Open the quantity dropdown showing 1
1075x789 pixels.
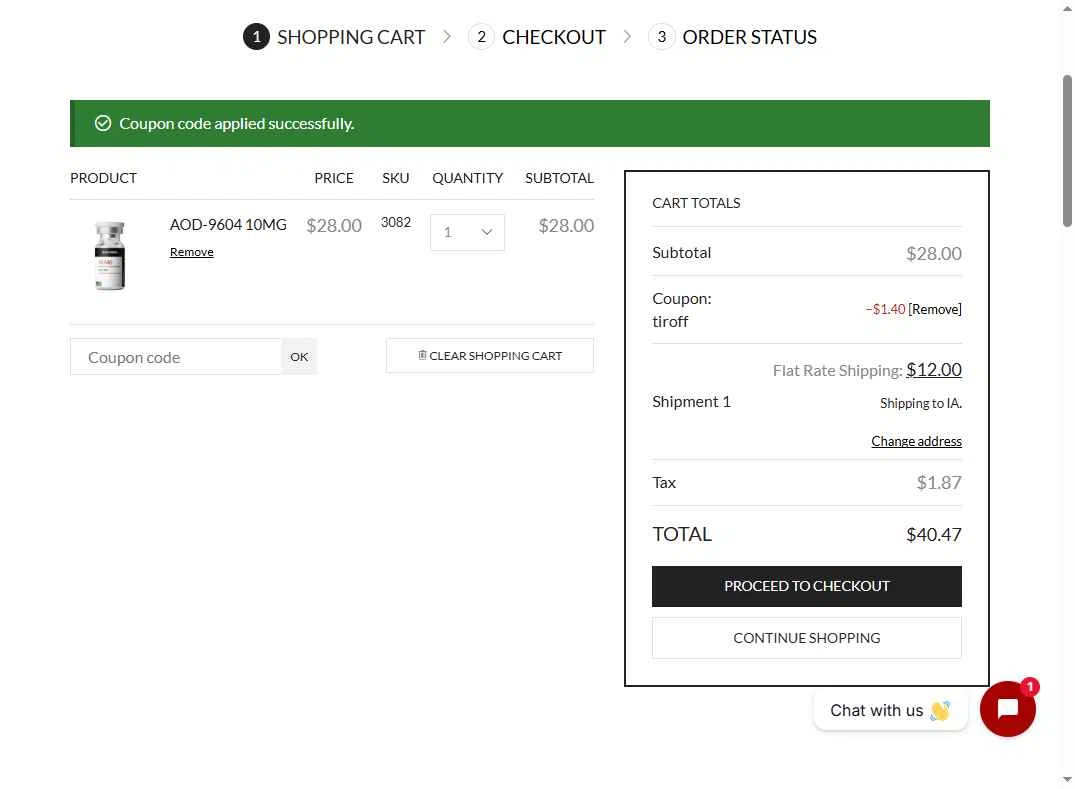tap(468, 232)
